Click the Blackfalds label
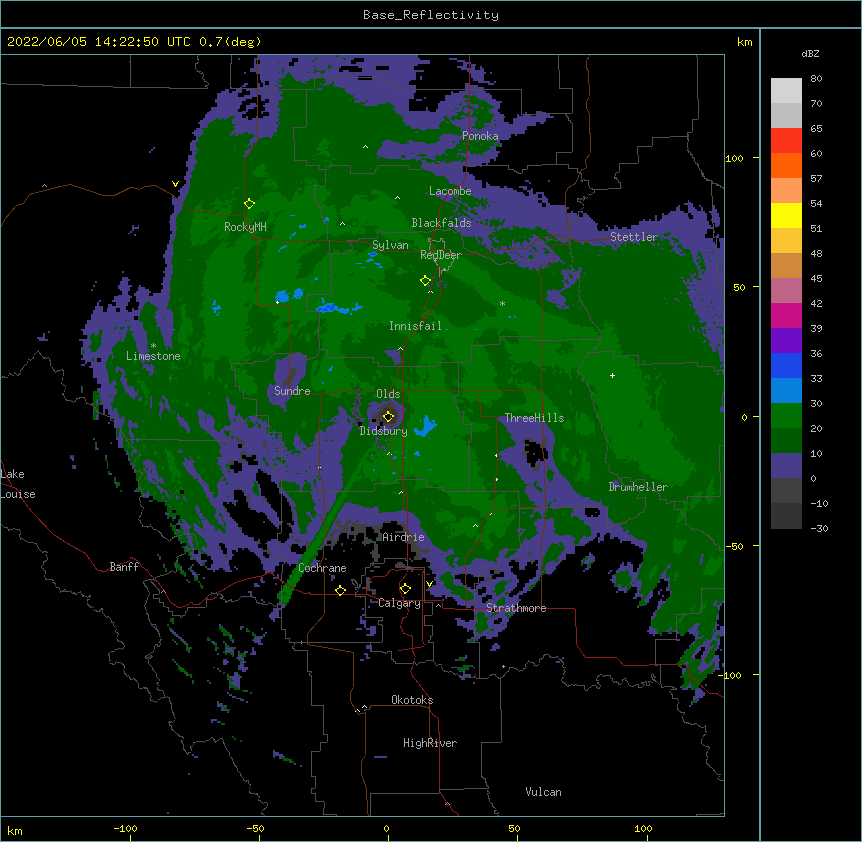The width and height of the screenshot is (862, 842). 441,223
